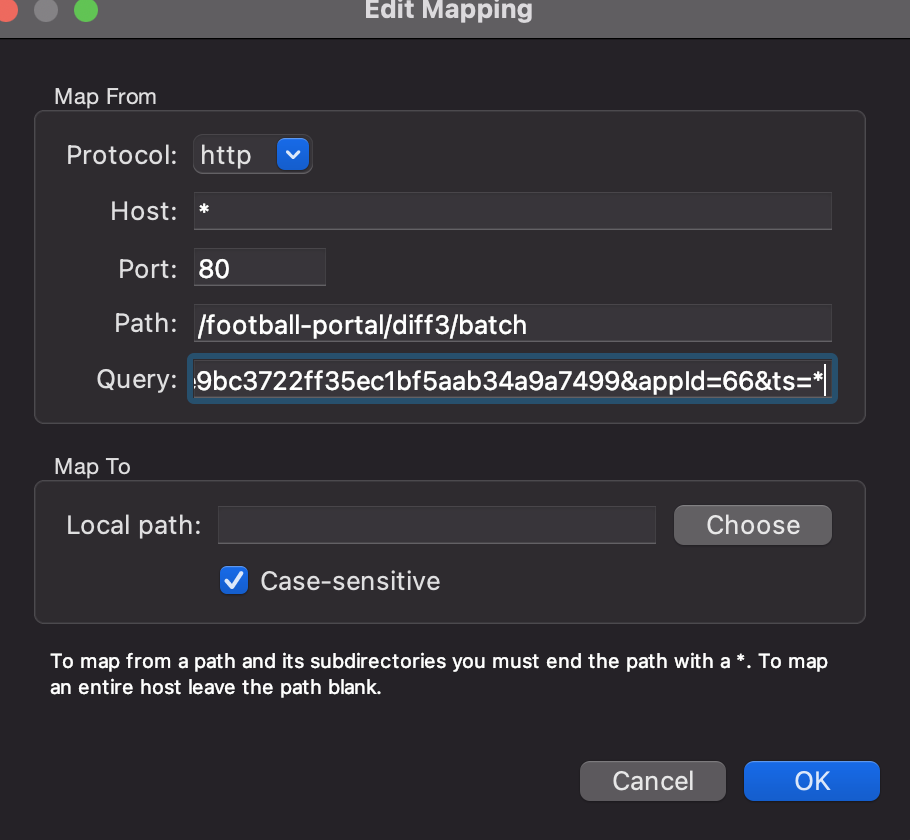Confirm the mapping with OK
The width and height of the screenshot is (910, 840).
coord(811,781)
